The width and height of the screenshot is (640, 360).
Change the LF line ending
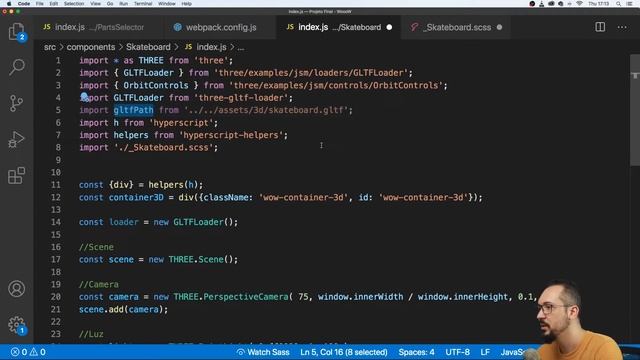[485, 352]
